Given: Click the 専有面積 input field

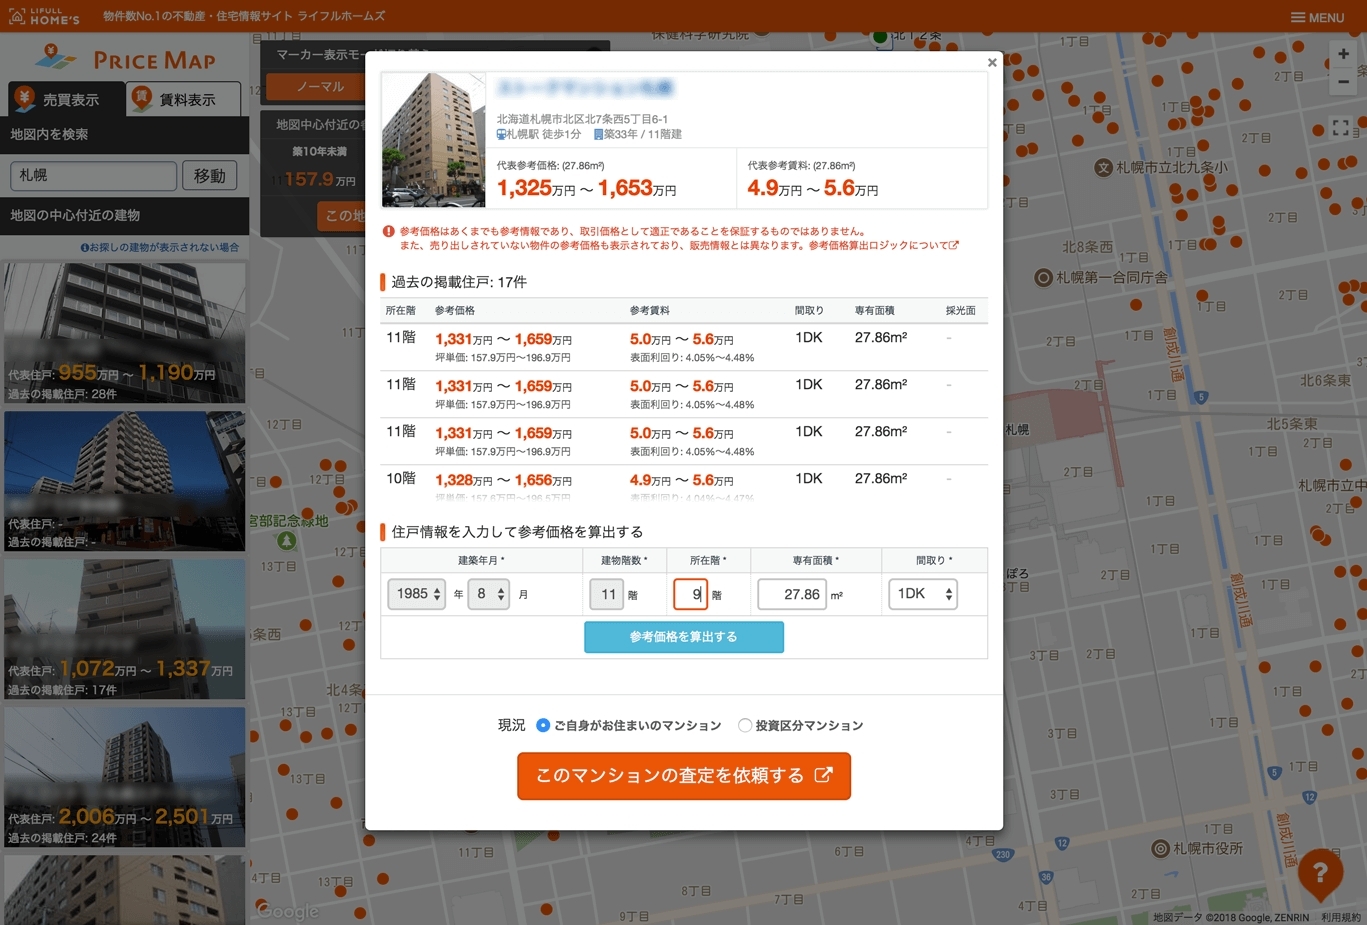Looking at the screenshot, I should pos(792,594).
